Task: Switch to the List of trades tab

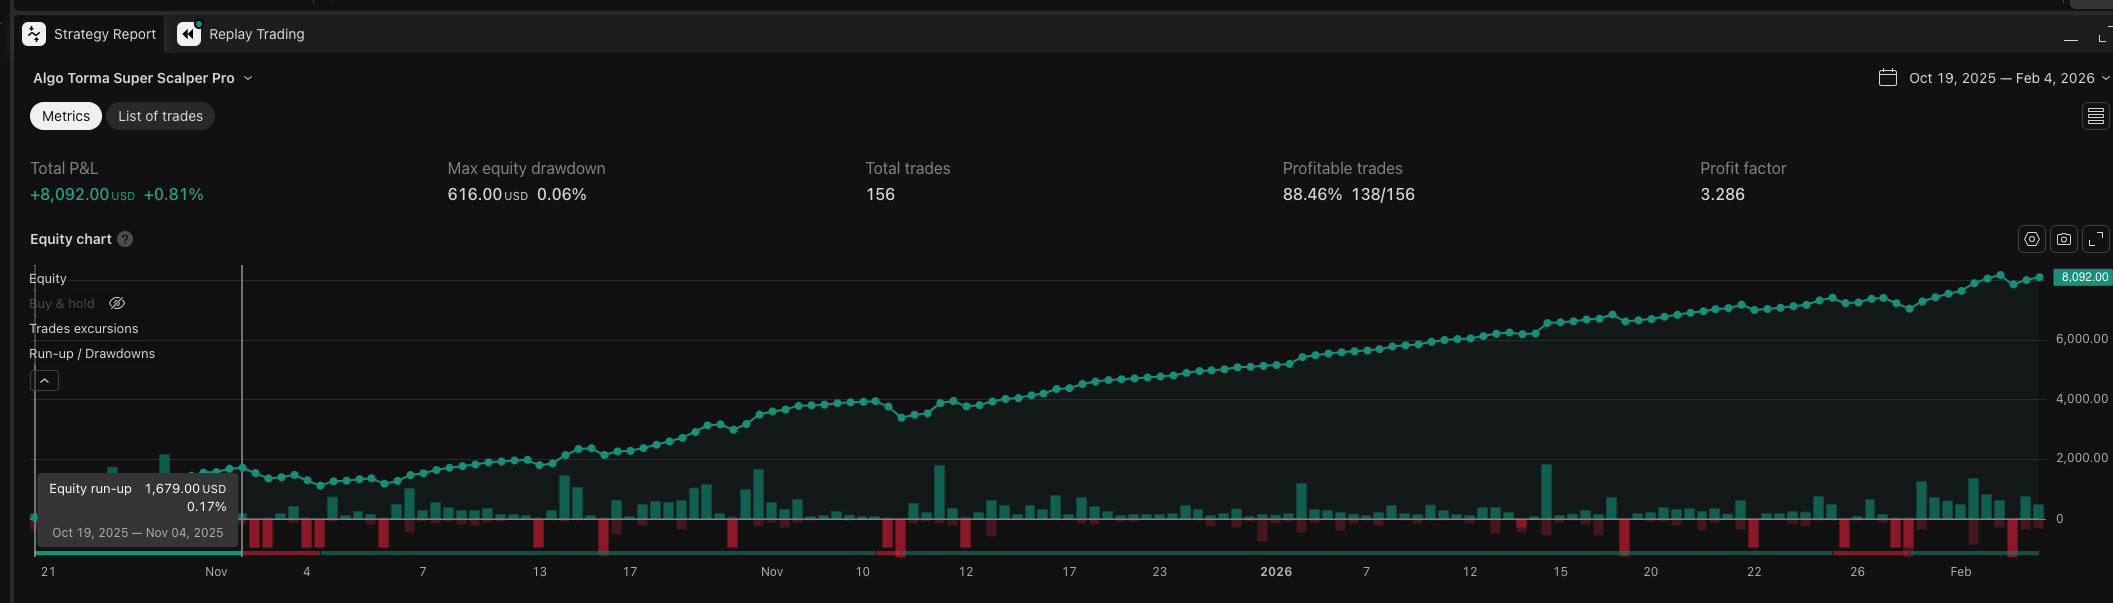Action: tap(160, 116)
